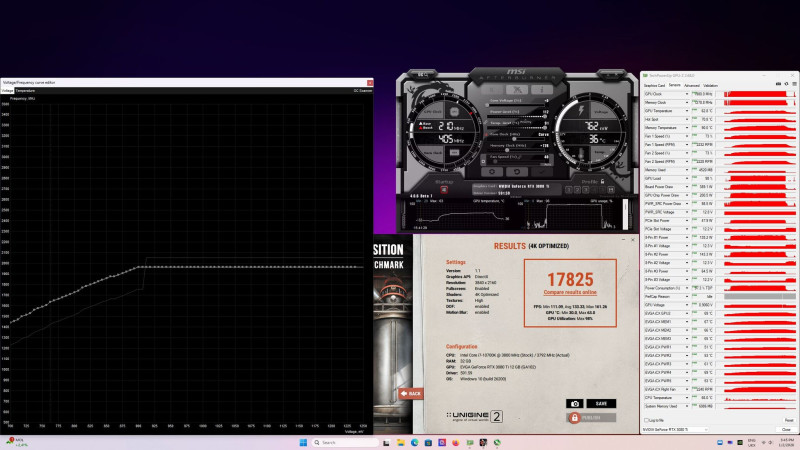Click OC Scanner in curve editor
The image size is (800, 450).
coord(363,91)
